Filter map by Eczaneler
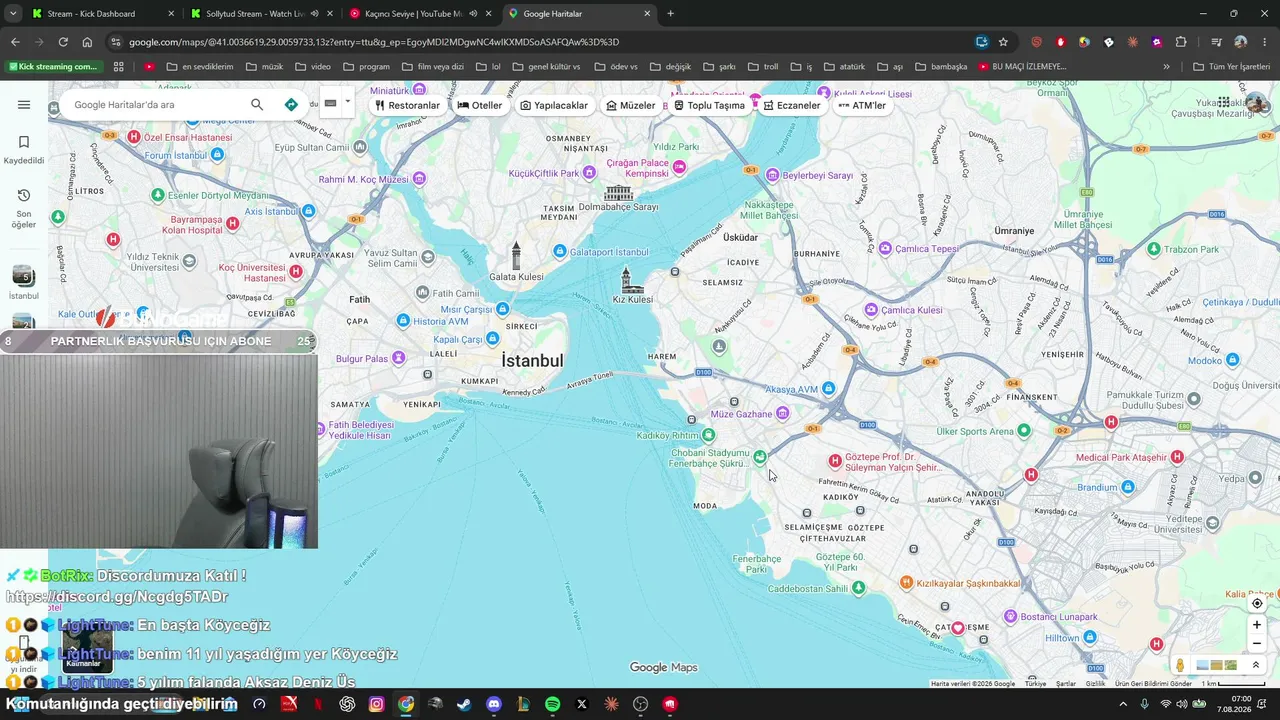Viewport: 1280px width, 720px height. 792,105
